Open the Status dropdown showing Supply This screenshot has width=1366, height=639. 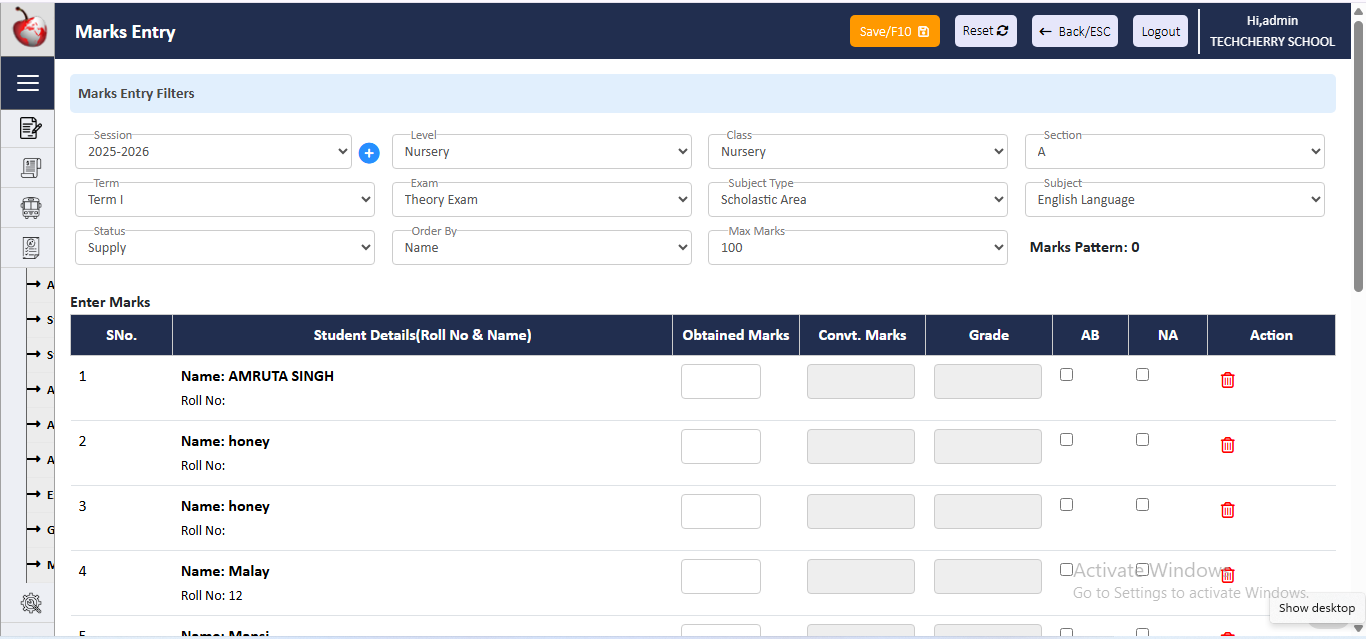225,248
